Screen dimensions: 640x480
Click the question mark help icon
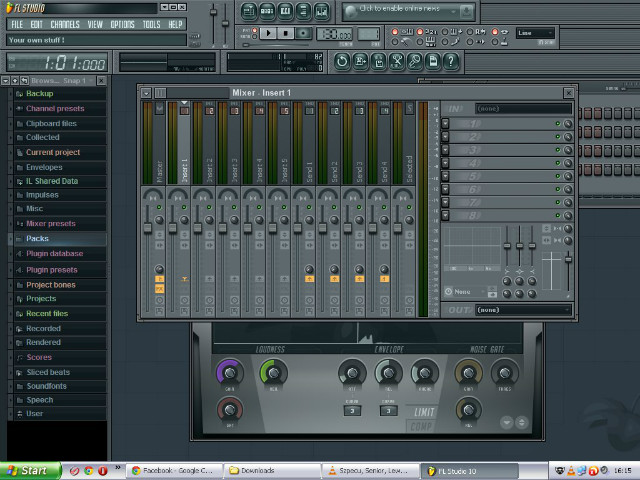(x=451, y=62)
